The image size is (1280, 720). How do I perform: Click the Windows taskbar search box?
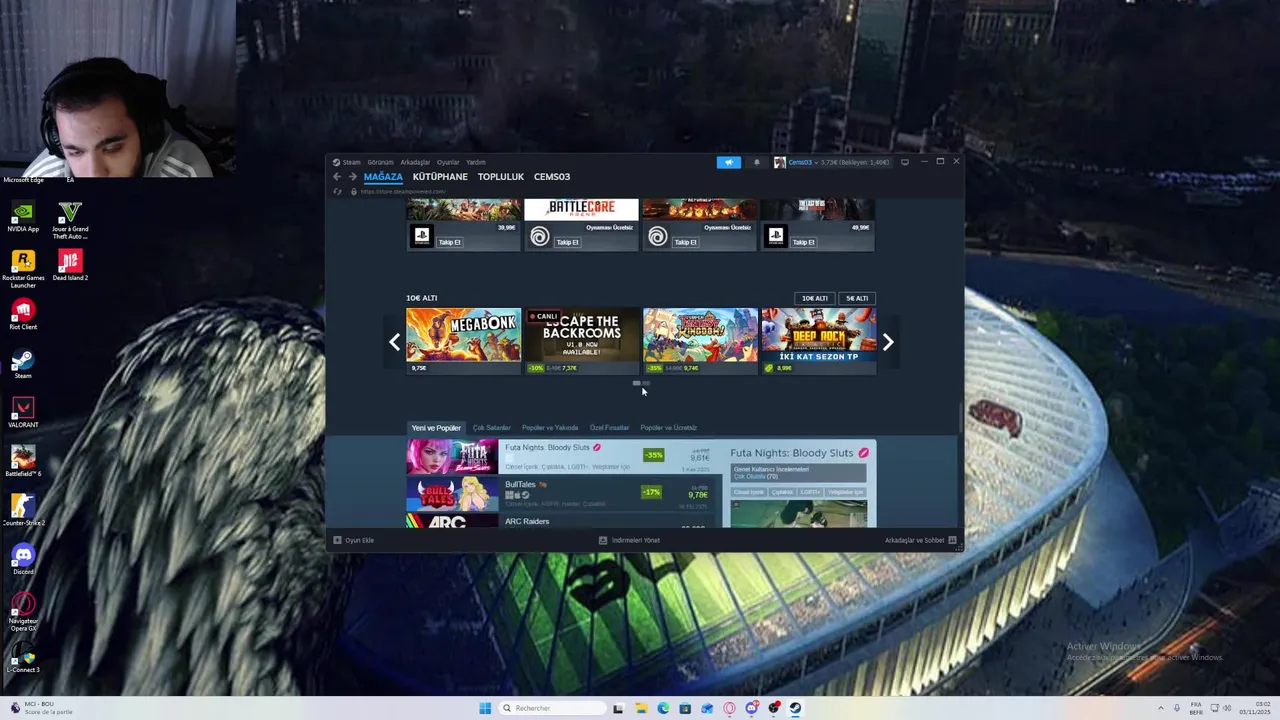coord(552,708)
